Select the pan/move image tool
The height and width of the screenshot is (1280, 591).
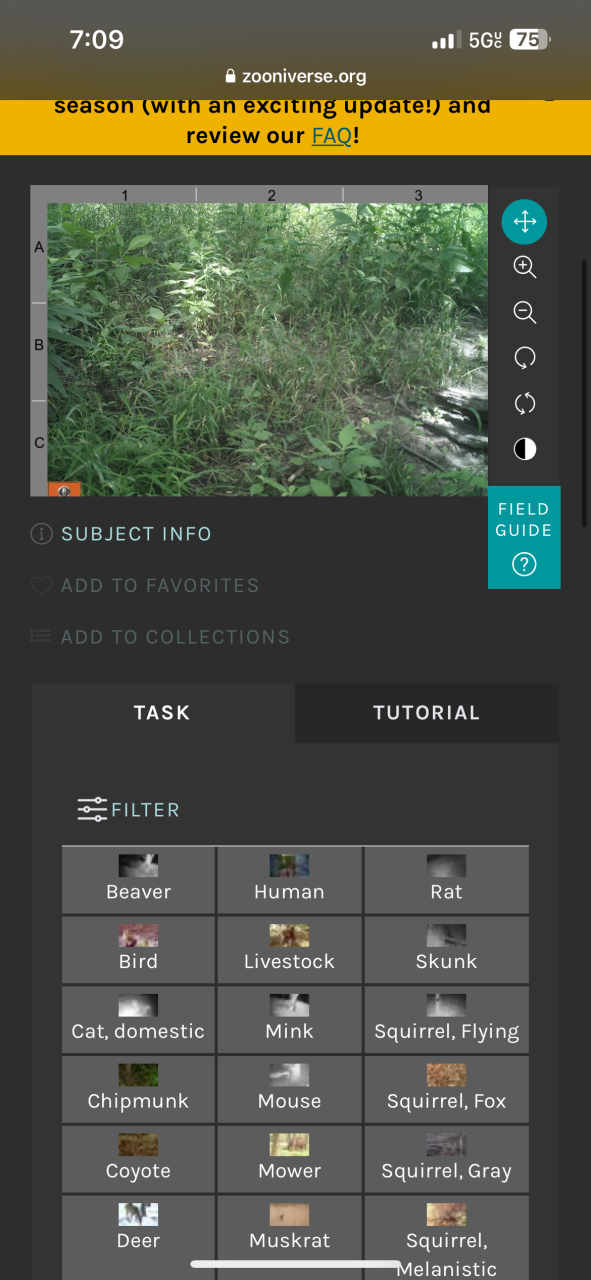[x=524, y=221]
